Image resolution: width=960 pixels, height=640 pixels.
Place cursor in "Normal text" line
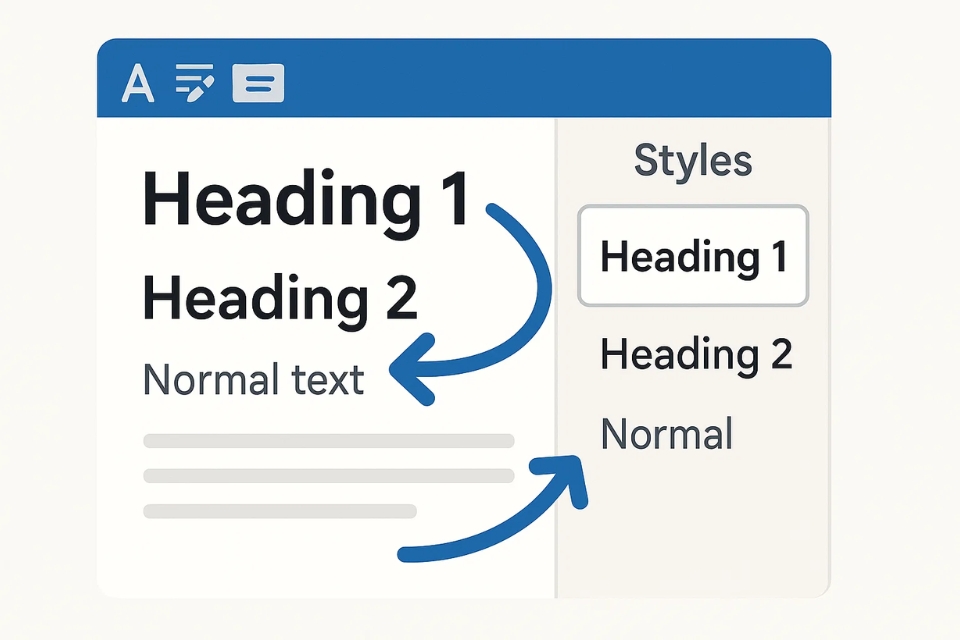click(254, 380)
